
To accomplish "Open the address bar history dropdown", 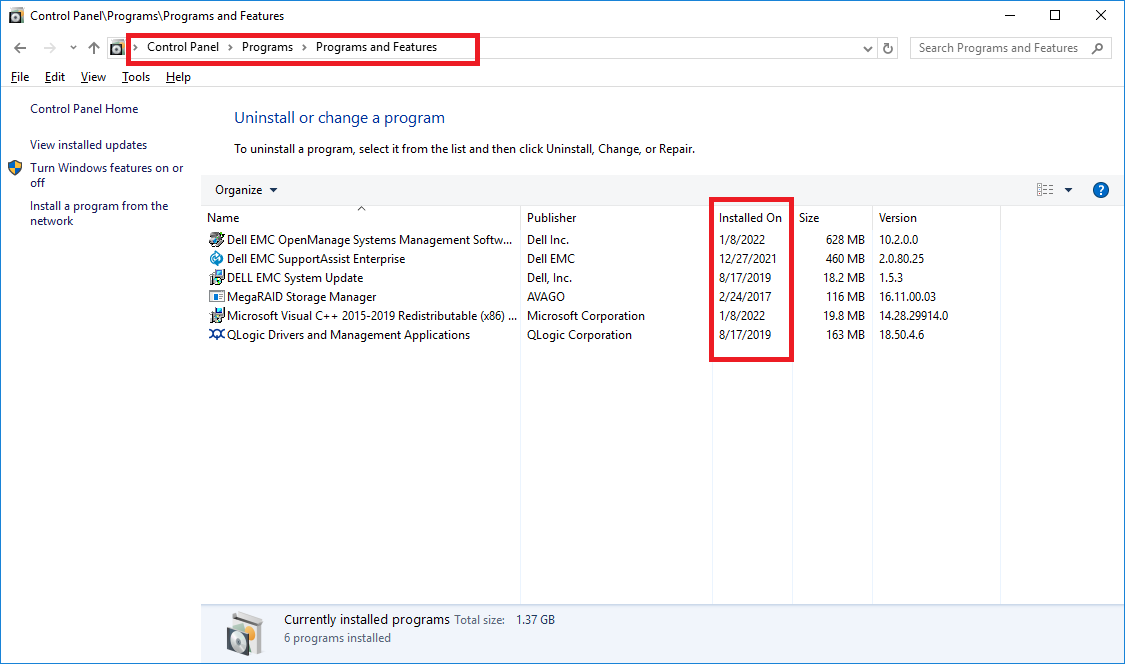I will pyautogui.click(x=868, y=47).
